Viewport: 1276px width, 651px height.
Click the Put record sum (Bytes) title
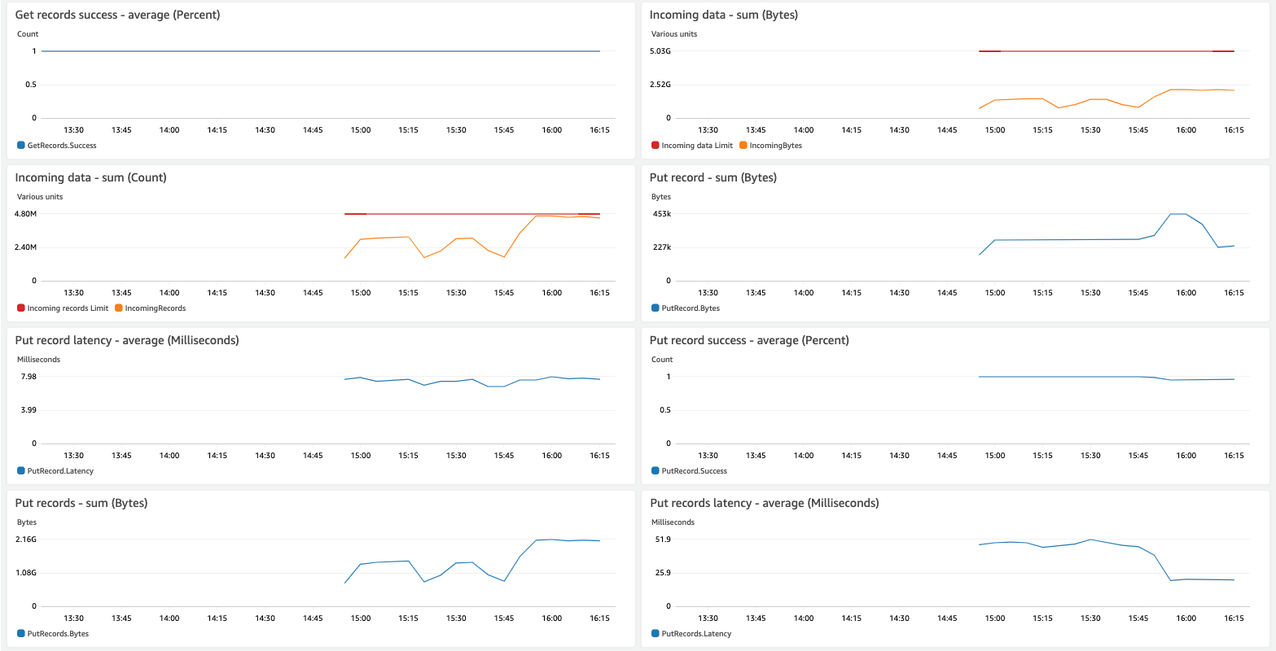click(713, 178)
